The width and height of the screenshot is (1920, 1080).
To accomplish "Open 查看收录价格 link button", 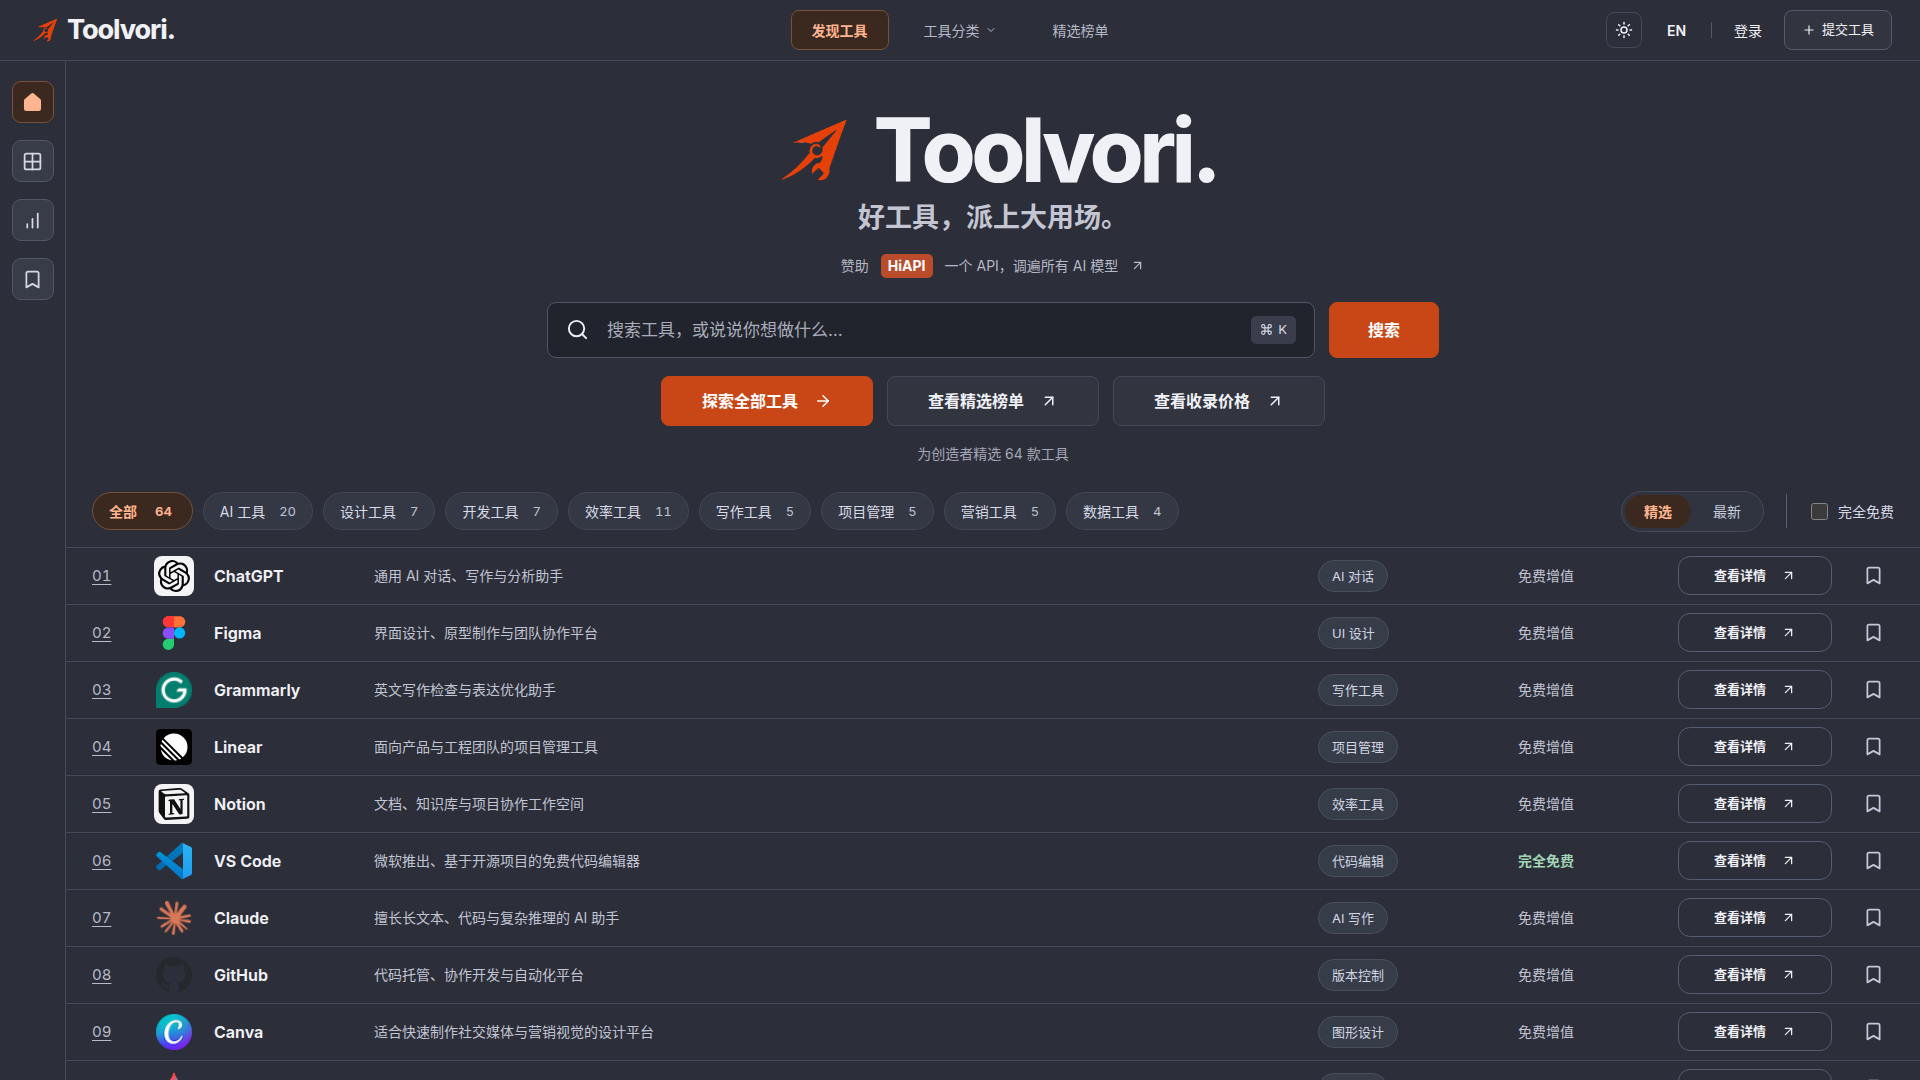I will pyautogui.click(x=1219, y=401).
